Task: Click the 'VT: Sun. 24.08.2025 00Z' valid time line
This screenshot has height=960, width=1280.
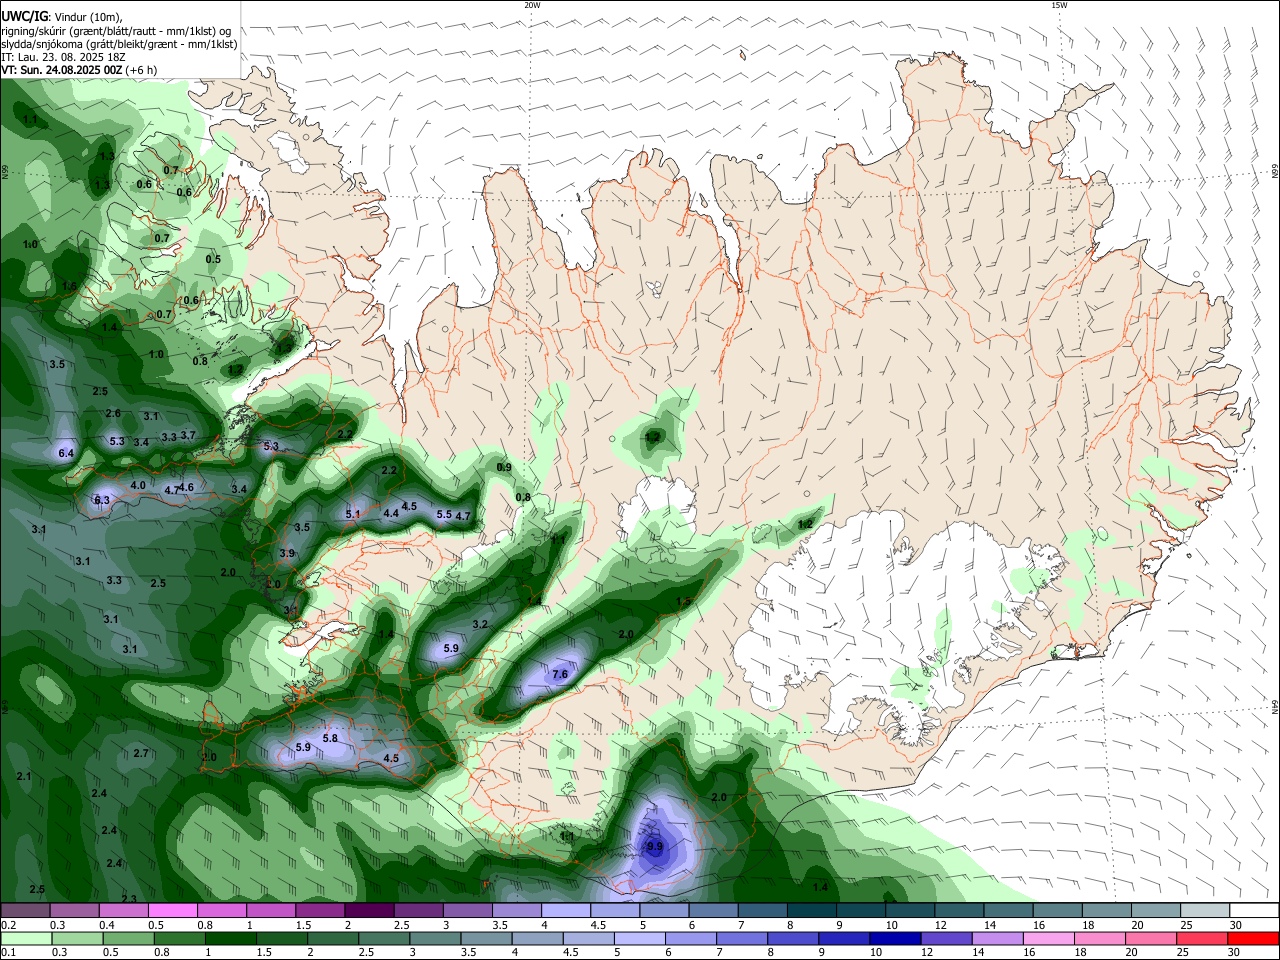Action: pos(78,70)
